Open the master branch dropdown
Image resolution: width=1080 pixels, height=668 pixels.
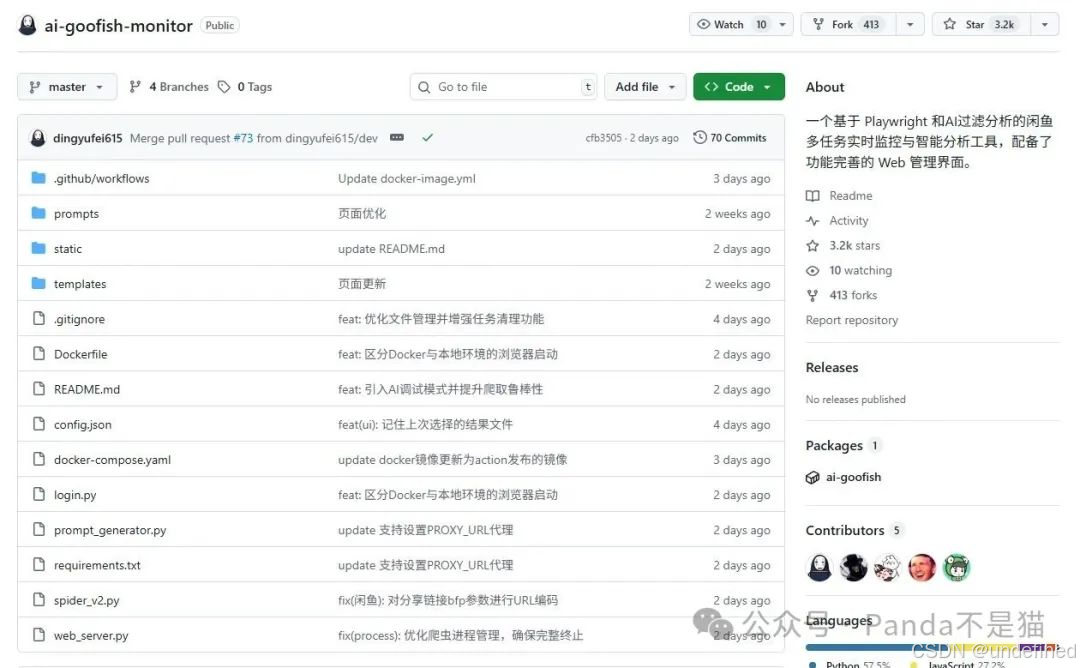point(67,87)
